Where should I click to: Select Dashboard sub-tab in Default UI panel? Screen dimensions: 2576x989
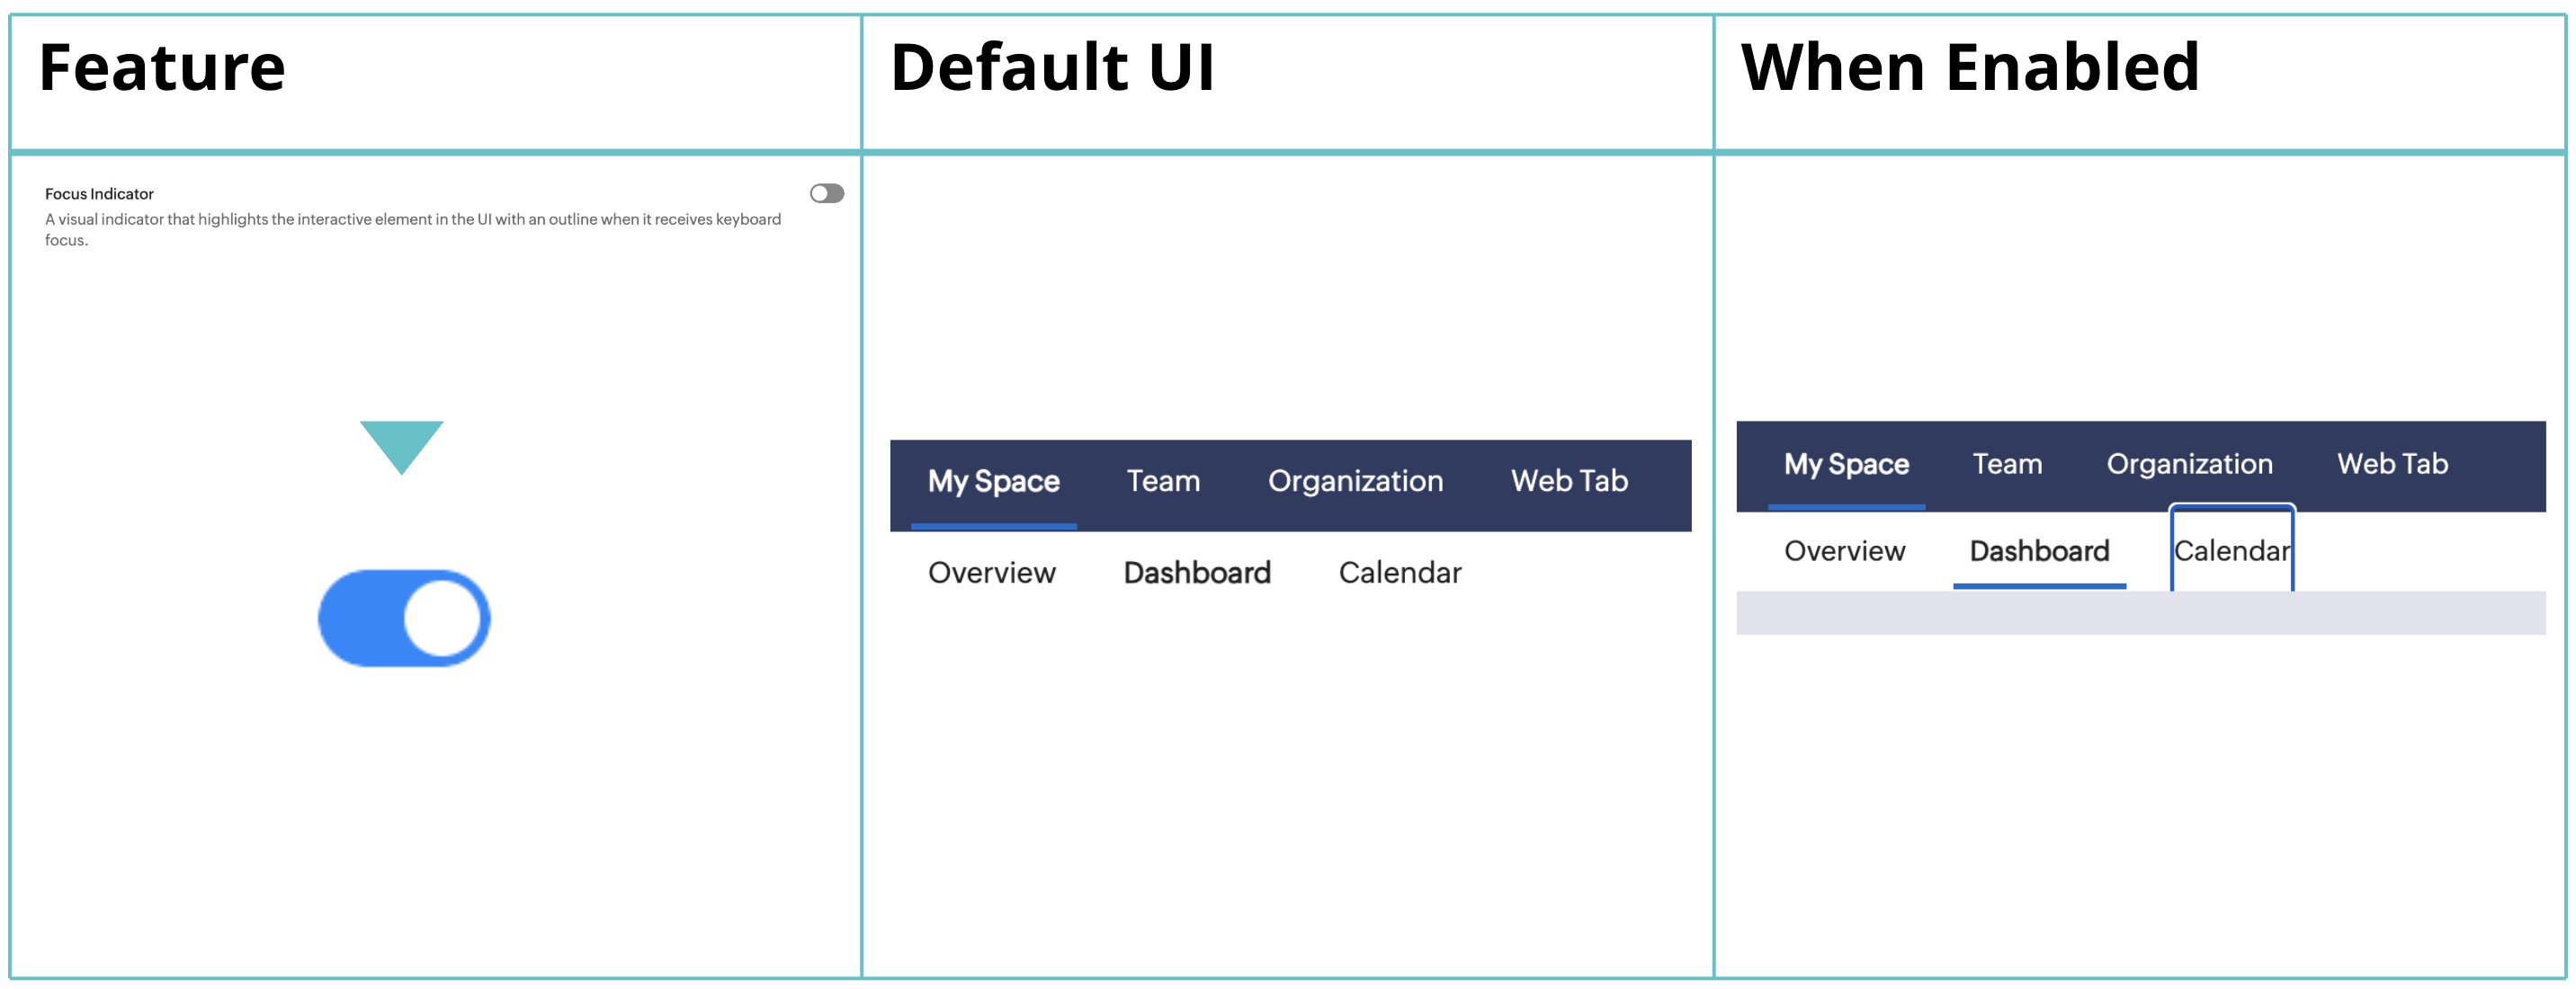(x=1197, y=573)
